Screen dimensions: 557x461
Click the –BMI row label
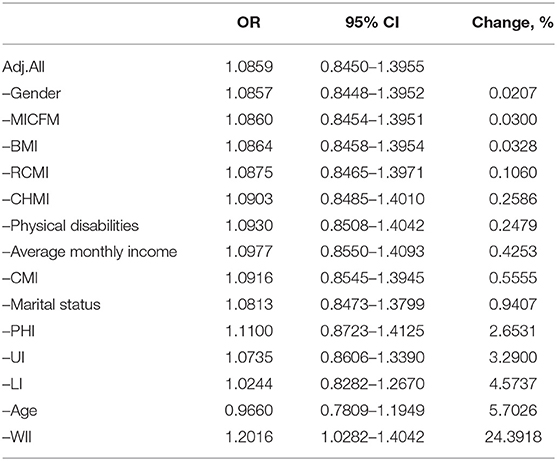coord(20,146)
